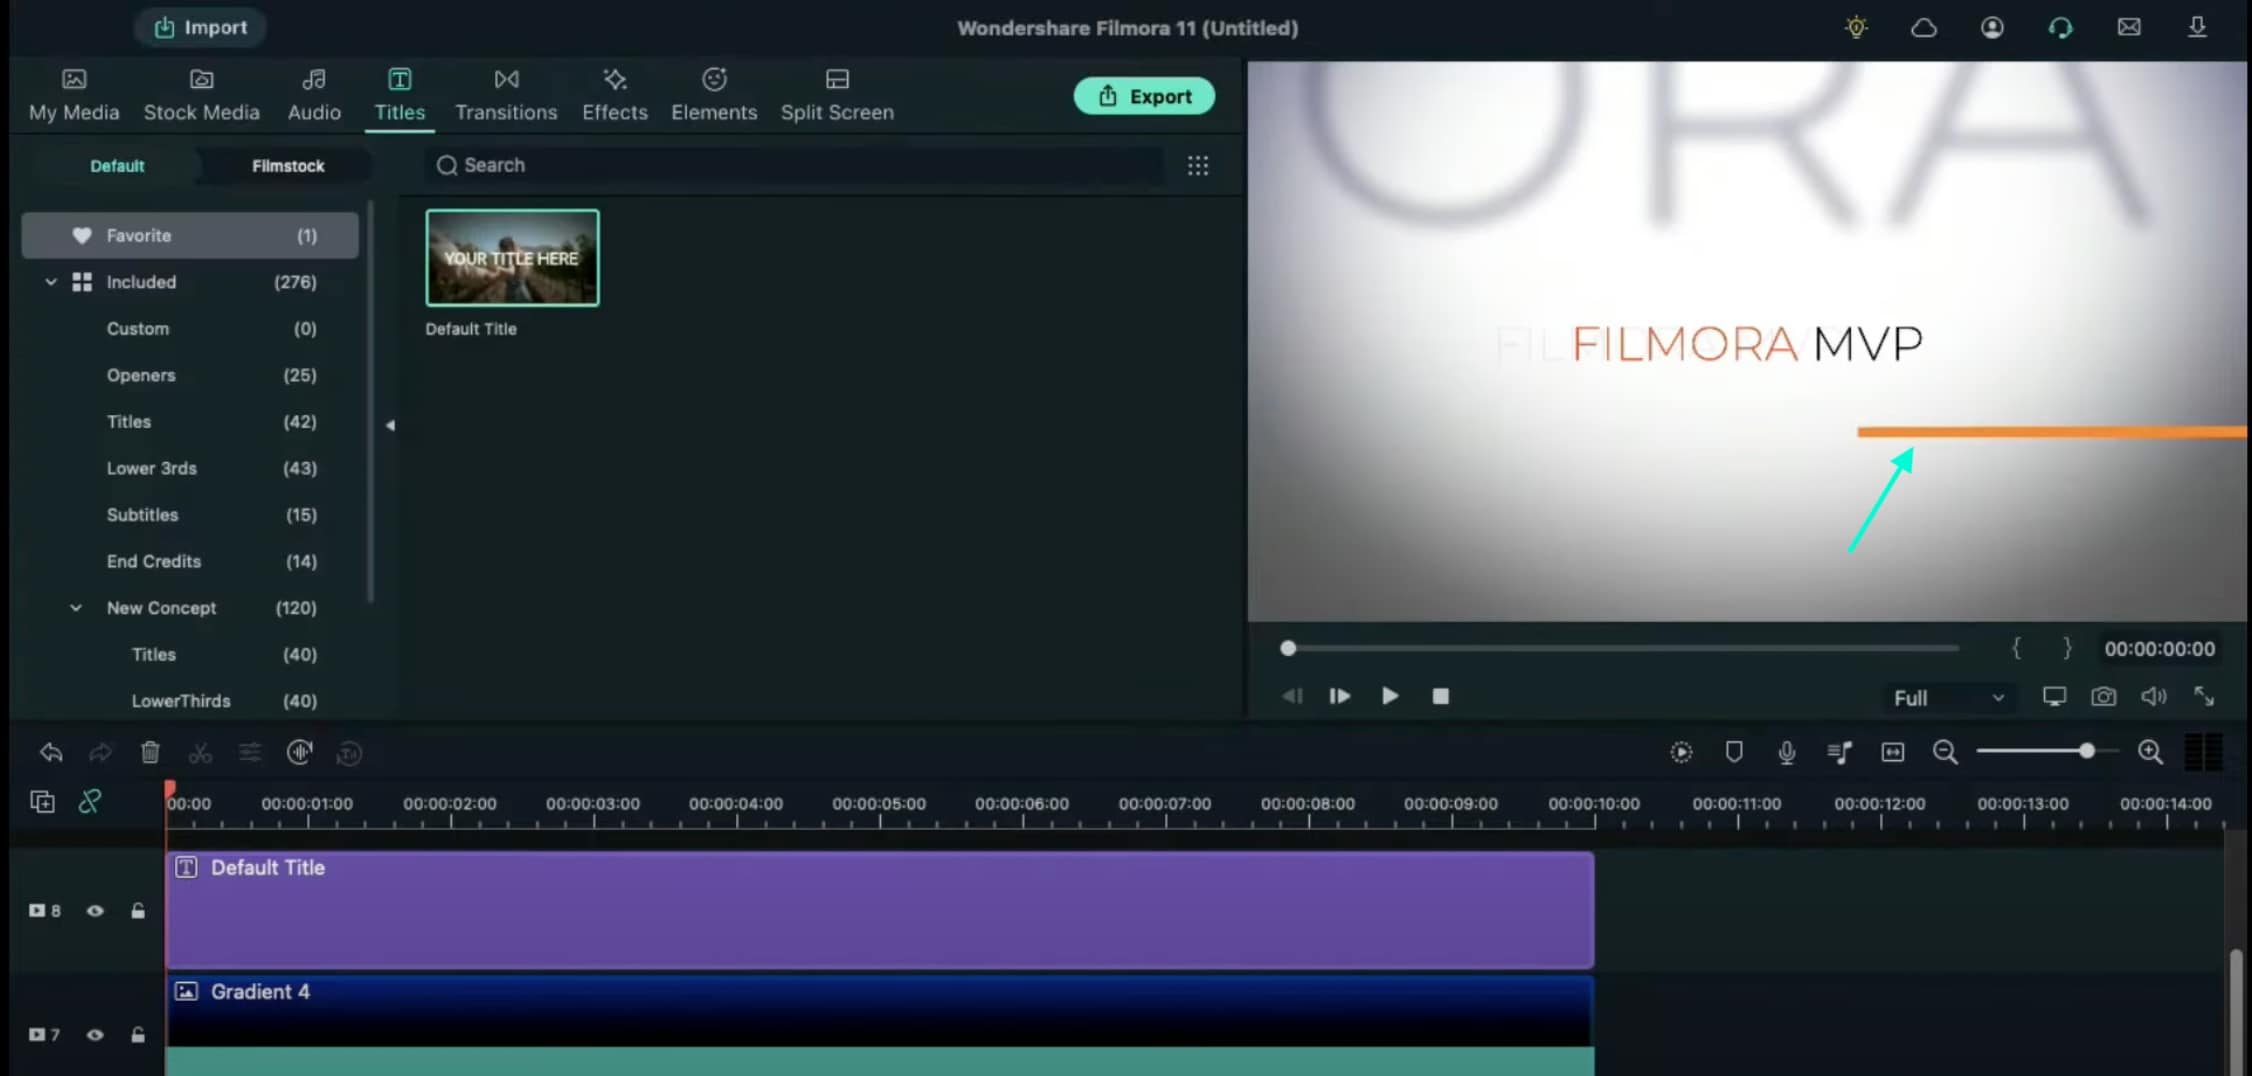
Task: Toggle auto ripple link icon
Action: [90, 801]
